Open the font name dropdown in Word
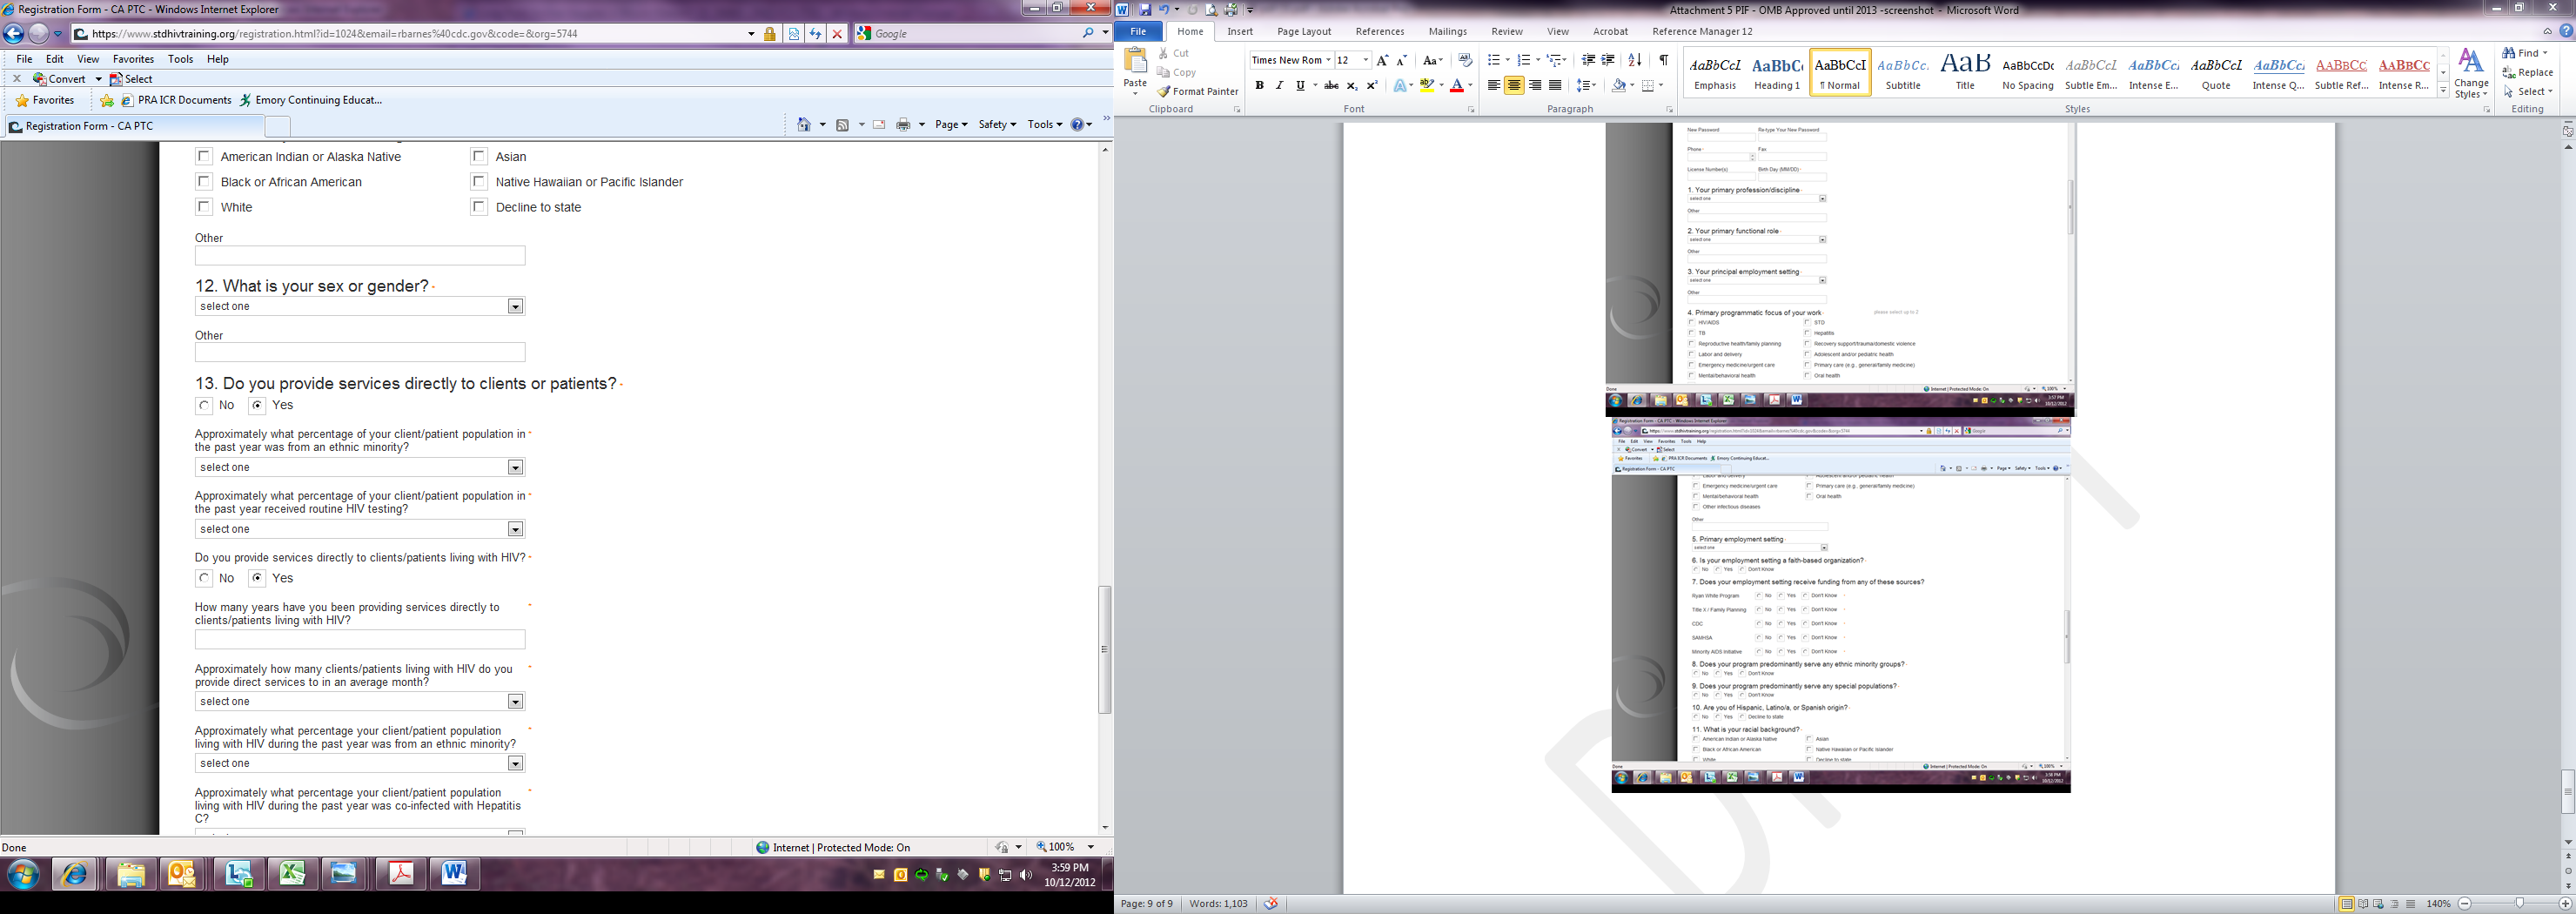 [1328, 61]
